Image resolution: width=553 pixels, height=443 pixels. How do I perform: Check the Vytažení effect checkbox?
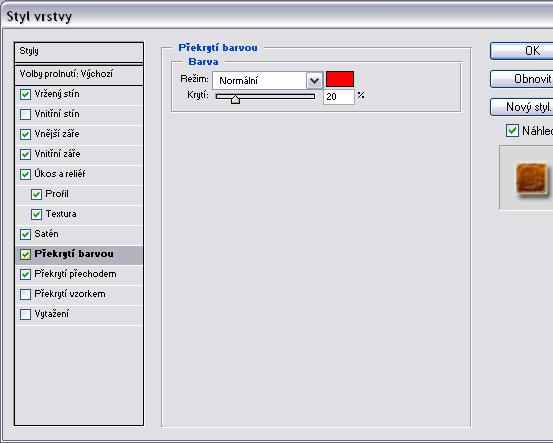coord(25,314)
